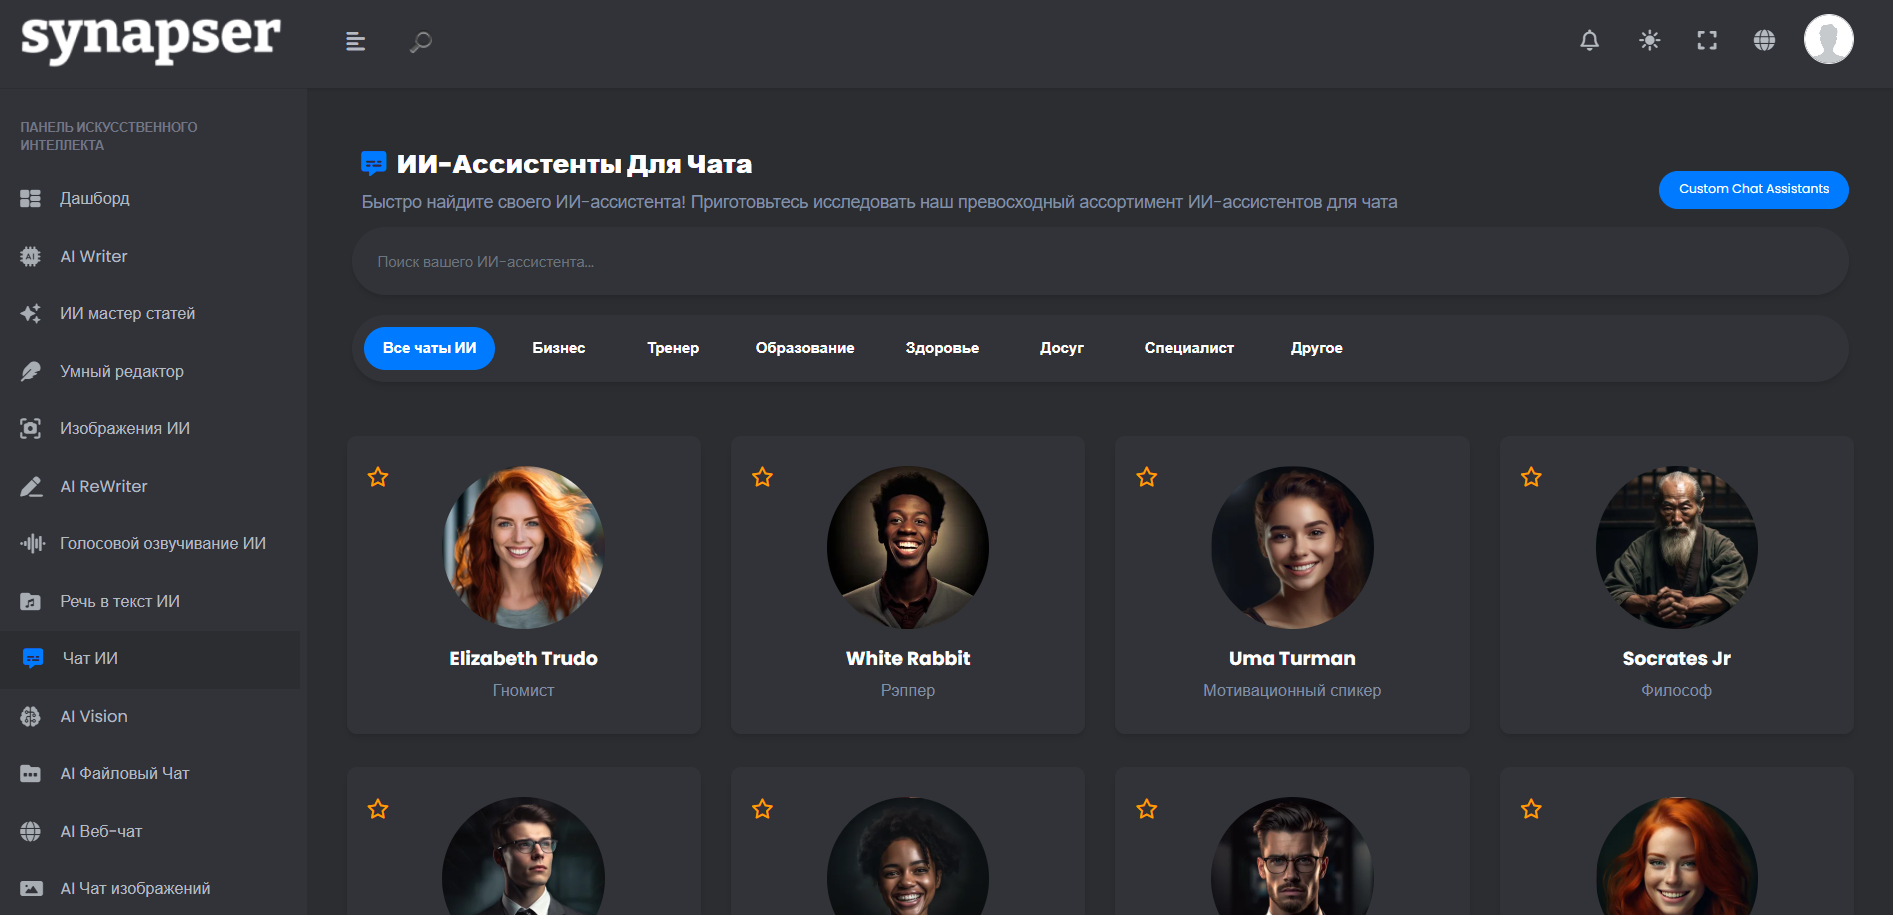The image size is (1893, 915).
Task: Click the White Rabbit name
Action: 908,659
